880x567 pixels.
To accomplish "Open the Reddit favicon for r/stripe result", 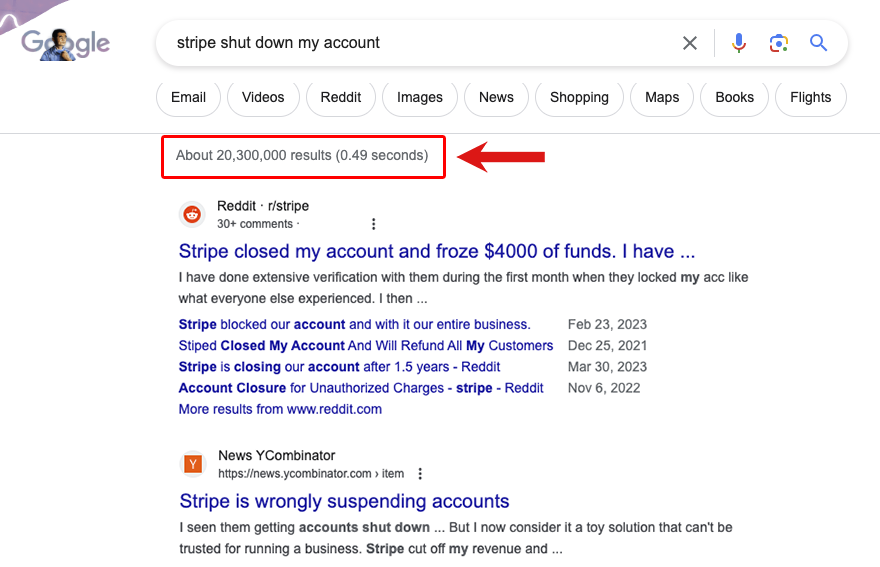I will pyautogui.click(x=192, y=214).
